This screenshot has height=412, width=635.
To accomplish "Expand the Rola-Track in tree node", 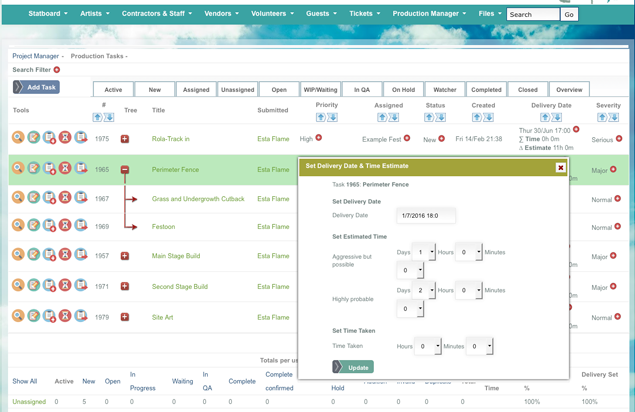I will coord(125,139).
